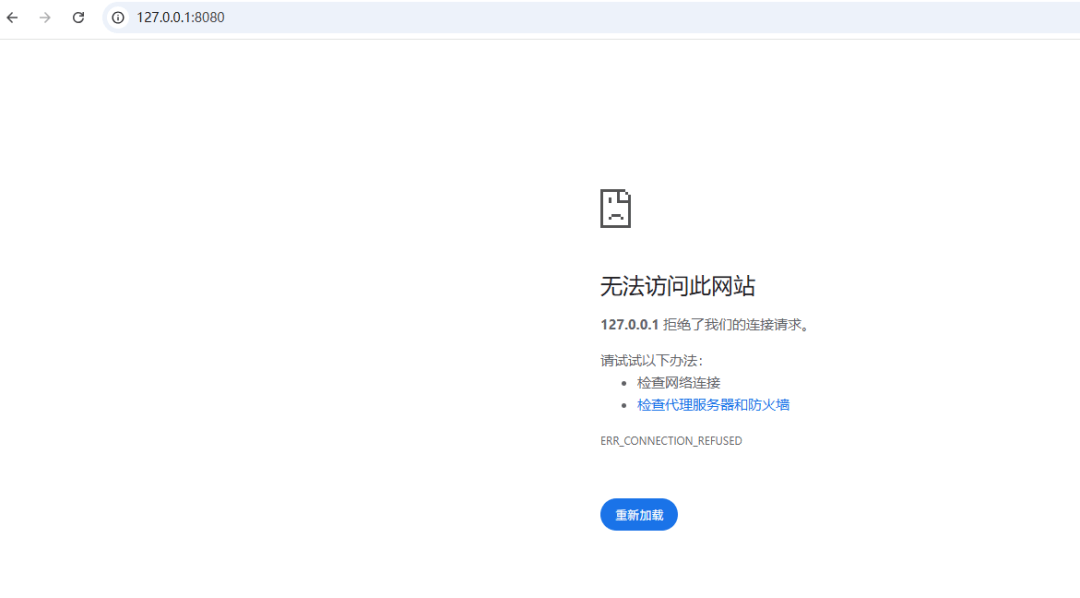
Task: Click the forward navigation arrow
Action: click(45, 17)
